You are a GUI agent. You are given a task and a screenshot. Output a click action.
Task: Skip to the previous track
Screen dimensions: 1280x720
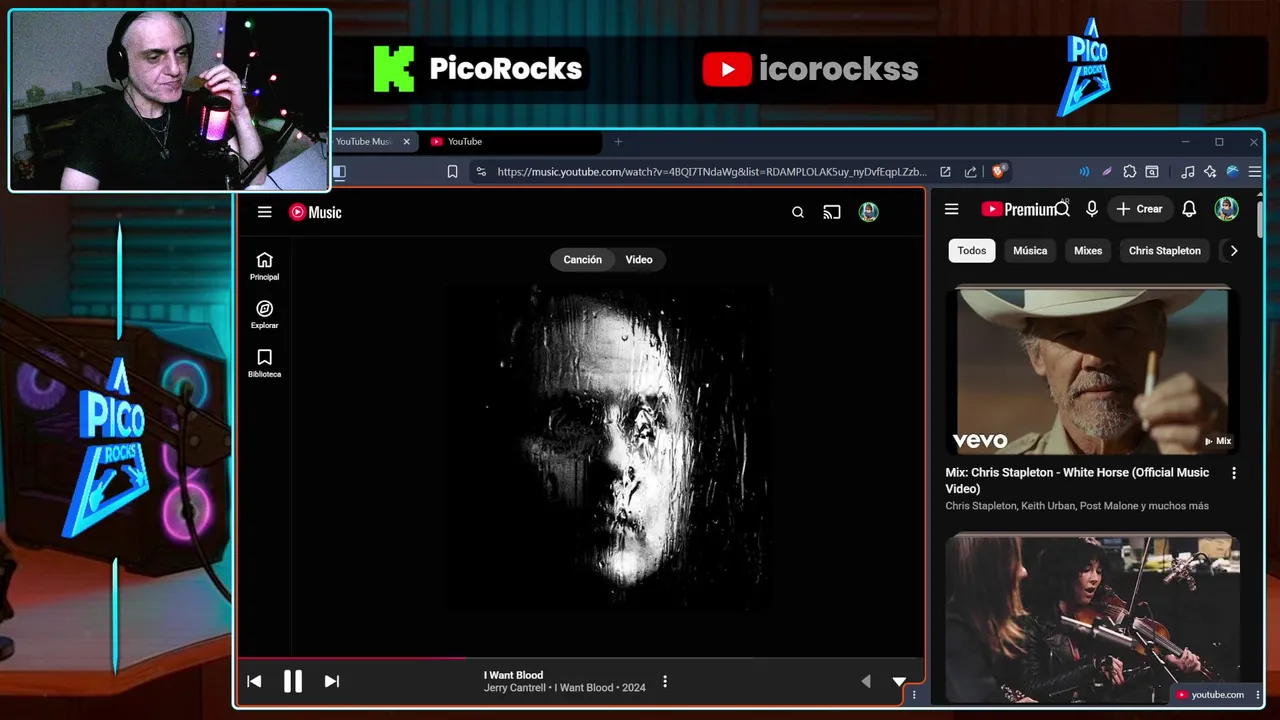click(254, 681)
